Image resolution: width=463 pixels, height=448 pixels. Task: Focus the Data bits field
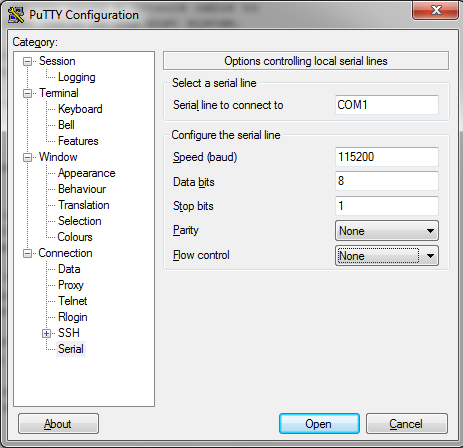pos(387,181)
